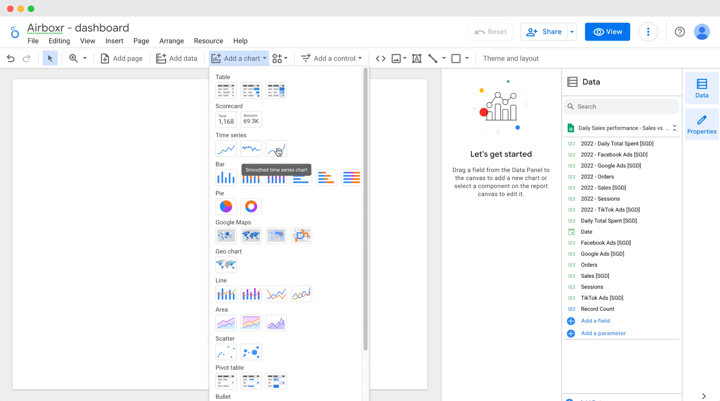Screen dimensions: 720x401
Task: Expand the line type dropdown arrow
Action: (x=444, y=58)
